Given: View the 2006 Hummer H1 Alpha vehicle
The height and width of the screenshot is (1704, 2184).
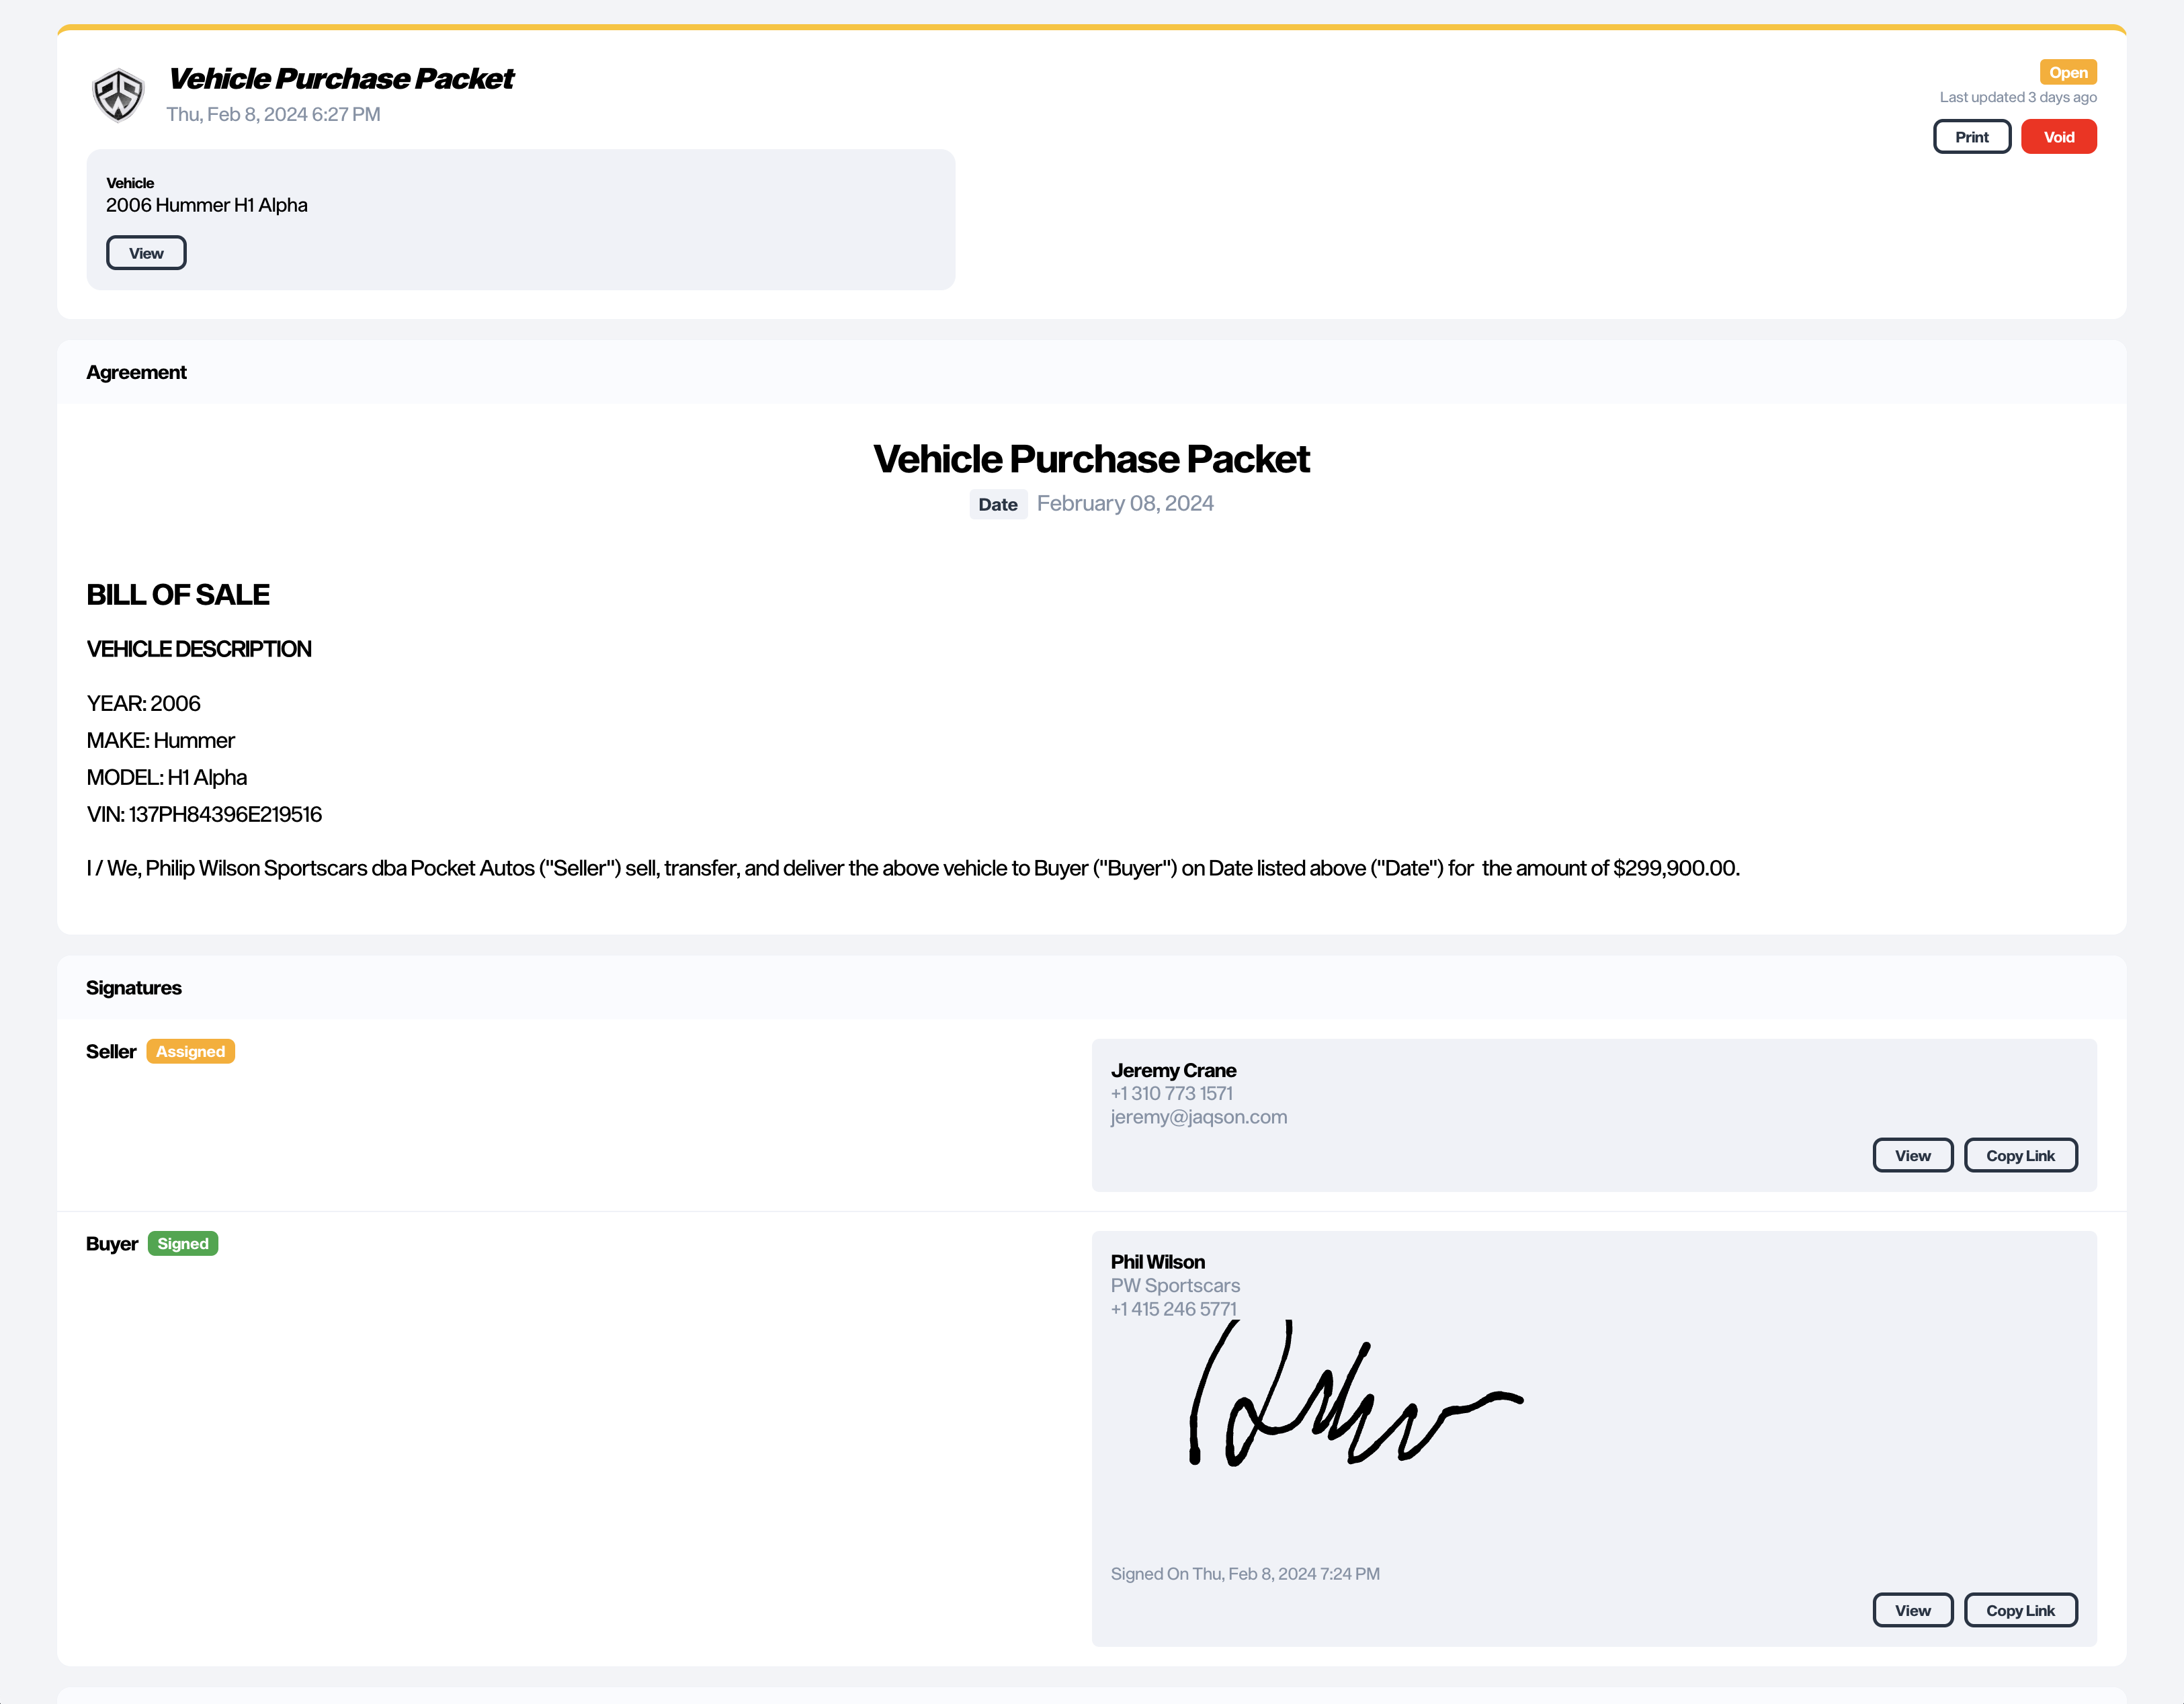Looking at the screenshot, I should [x=146, y=253].
